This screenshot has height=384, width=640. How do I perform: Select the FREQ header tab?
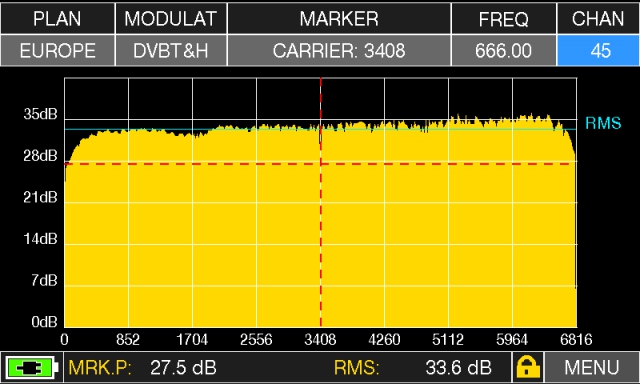coord(504,18)
